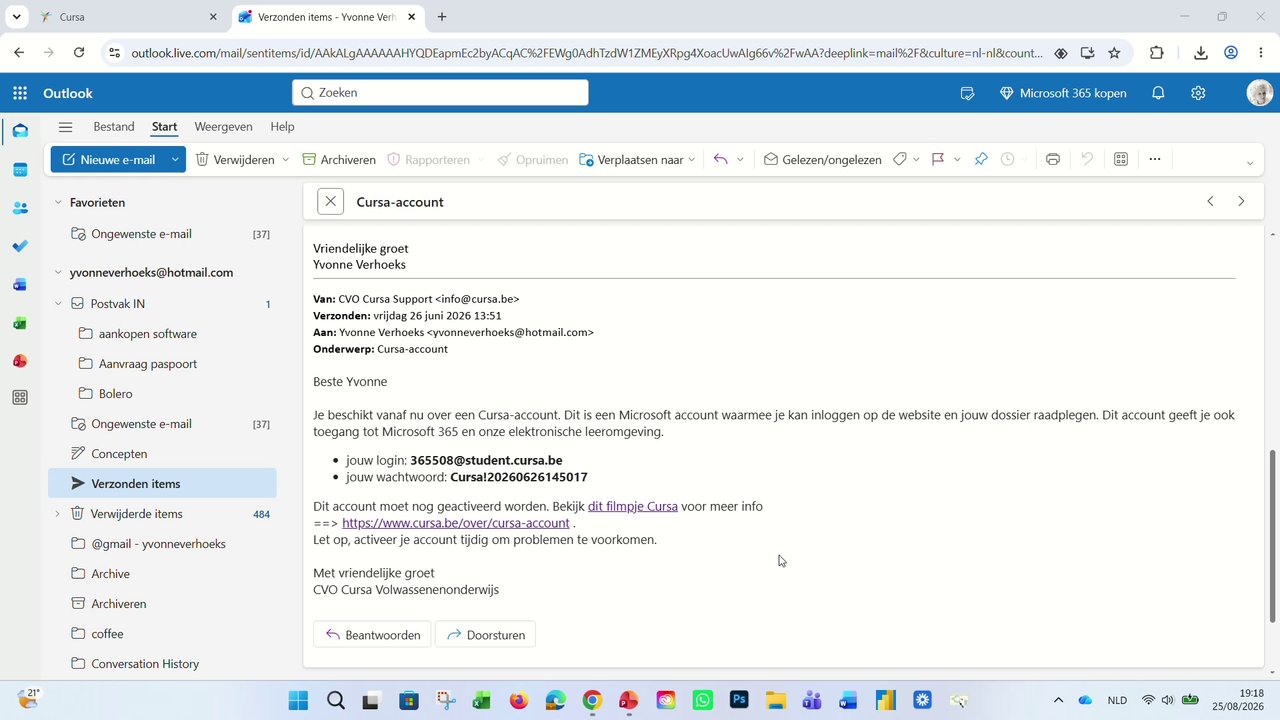This screenshot has width=1280, height=720.
Task: Open the Help tab
Action: [x=282, y=127]
